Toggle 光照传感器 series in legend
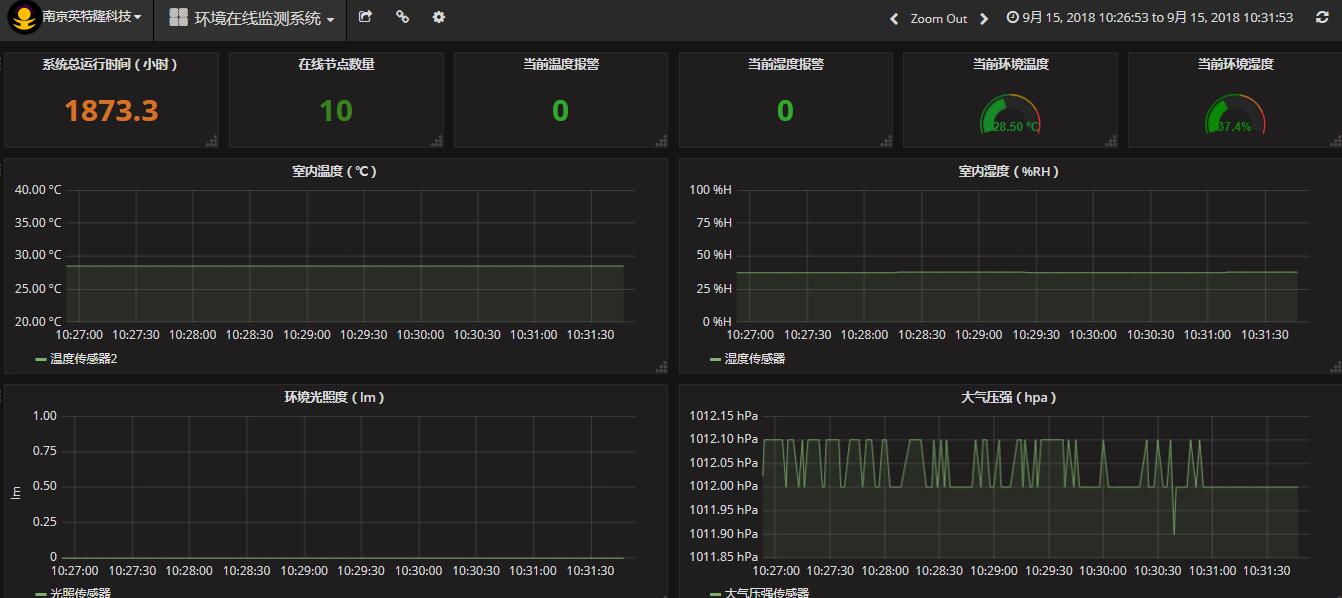1342x598 pixels. click(80, 592)
